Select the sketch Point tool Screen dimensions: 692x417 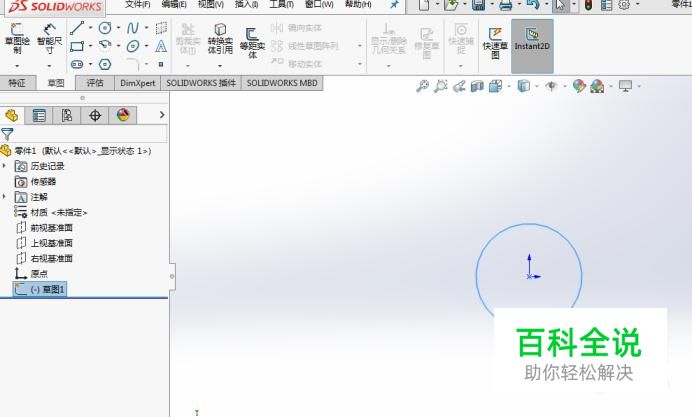tap(161, 64)
